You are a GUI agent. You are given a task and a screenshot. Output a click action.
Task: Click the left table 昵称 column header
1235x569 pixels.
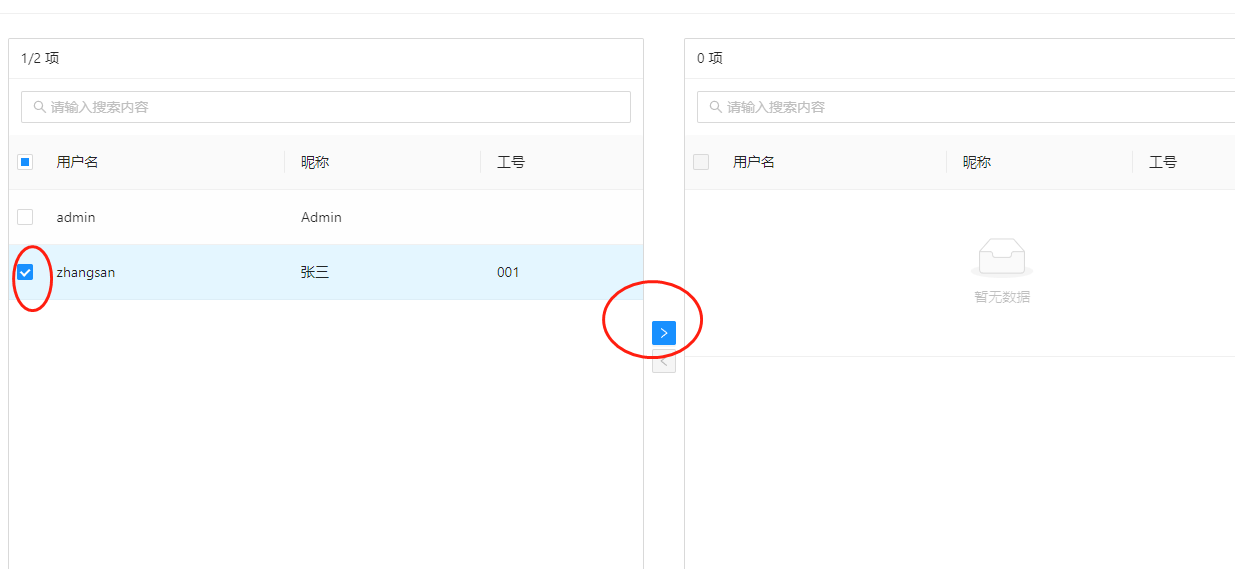pos(315,162)
